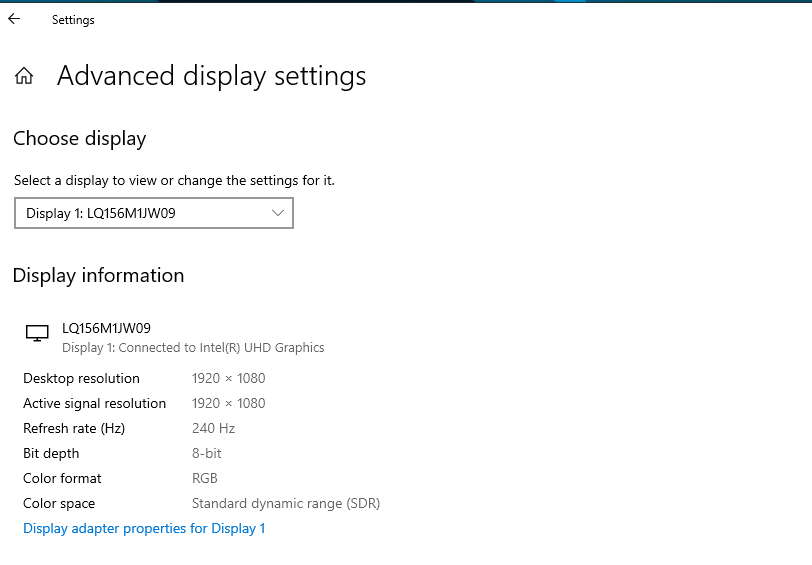This screenshot has width=812, height=565.
Task: Open Display adapter properties for Display 1
Action: [x=144, y=528]
